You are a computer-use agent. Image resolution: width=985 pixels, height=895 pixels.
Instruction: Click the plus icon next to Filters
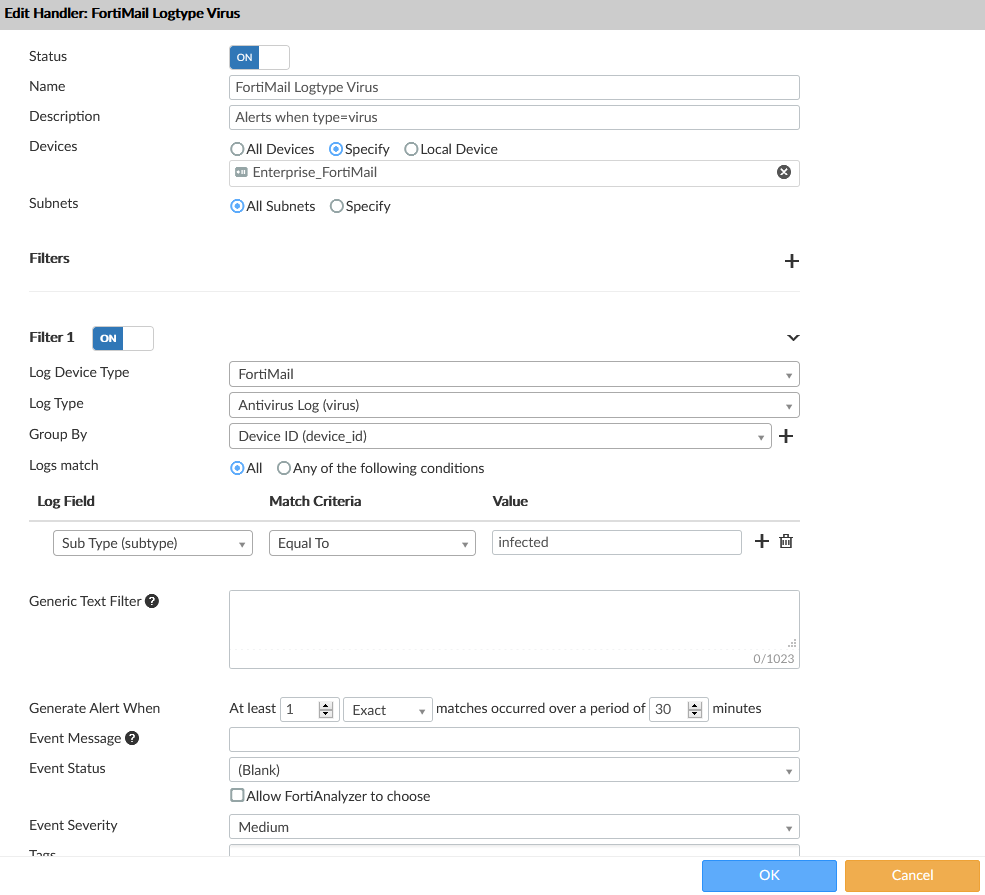[x=791, y=261]
